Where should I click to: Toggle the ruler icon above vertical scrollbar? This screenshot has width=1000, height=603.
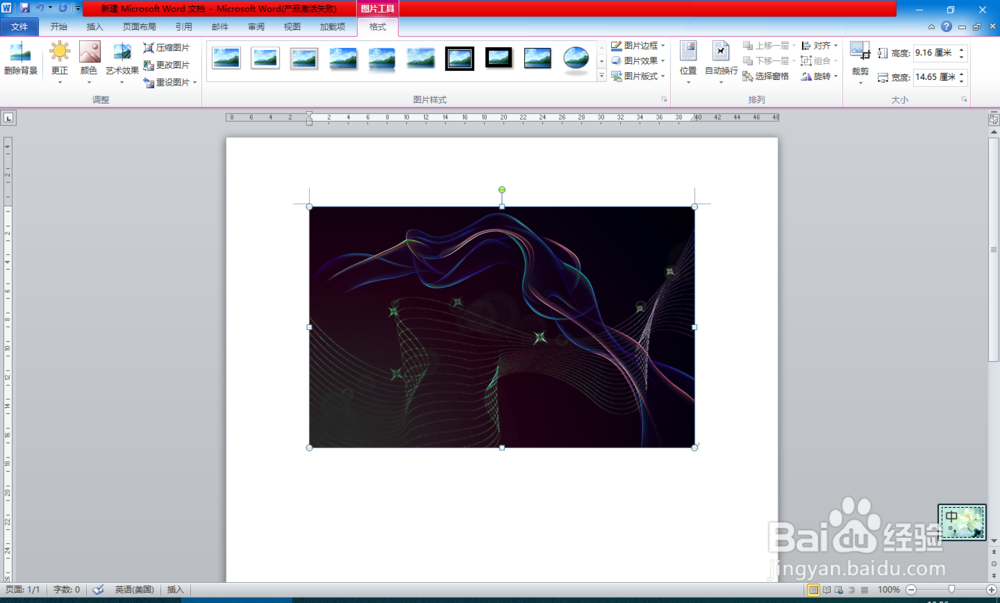click(x=994, y=119)
